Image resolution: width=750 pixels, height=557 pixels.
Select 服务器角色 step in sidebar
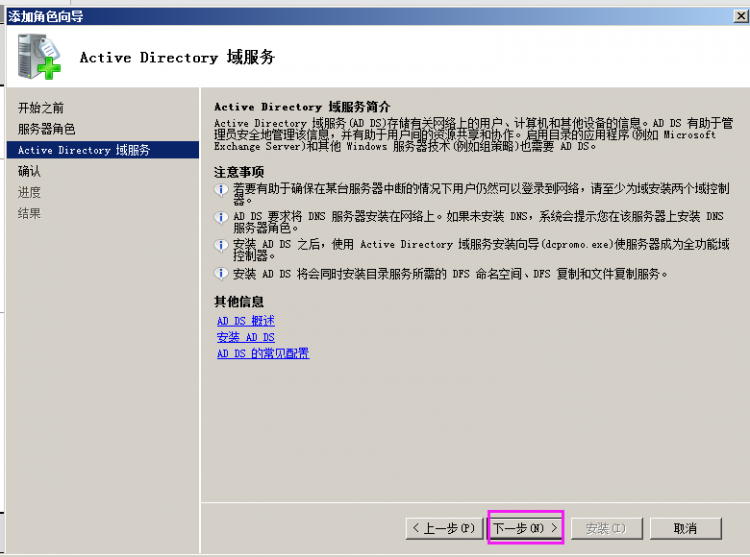pyautogui.click(x=46, y=129)
